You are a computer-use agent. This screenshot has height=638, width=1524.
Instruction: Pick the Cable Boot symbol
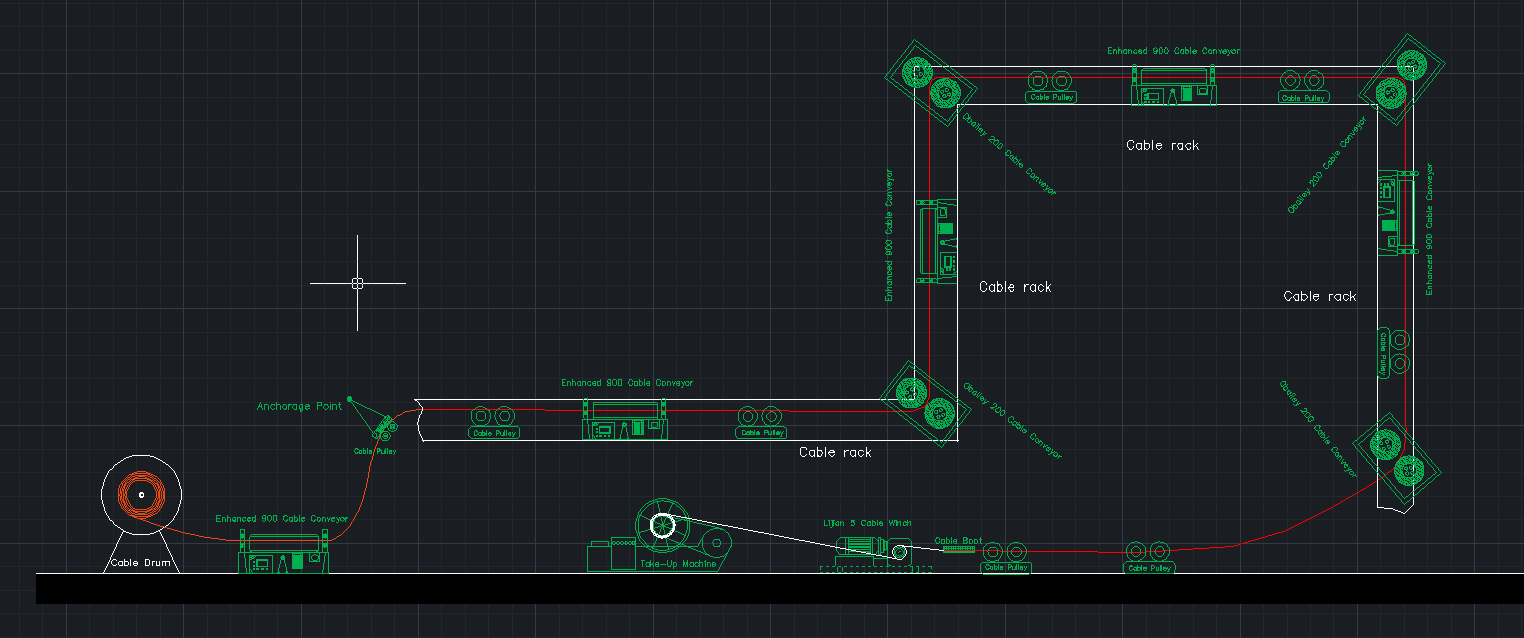pos(958,548)
